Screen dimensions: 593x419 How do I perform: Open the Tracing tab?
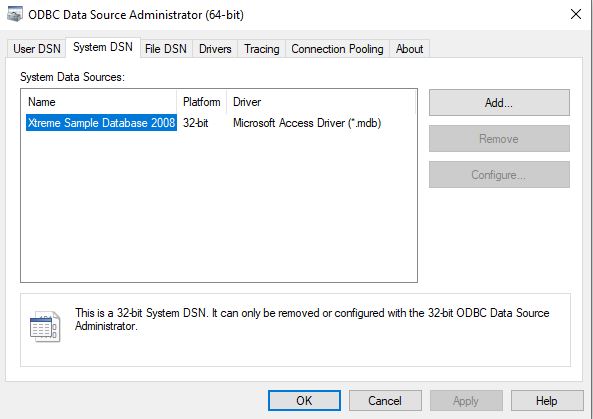(x=261, y=49)
